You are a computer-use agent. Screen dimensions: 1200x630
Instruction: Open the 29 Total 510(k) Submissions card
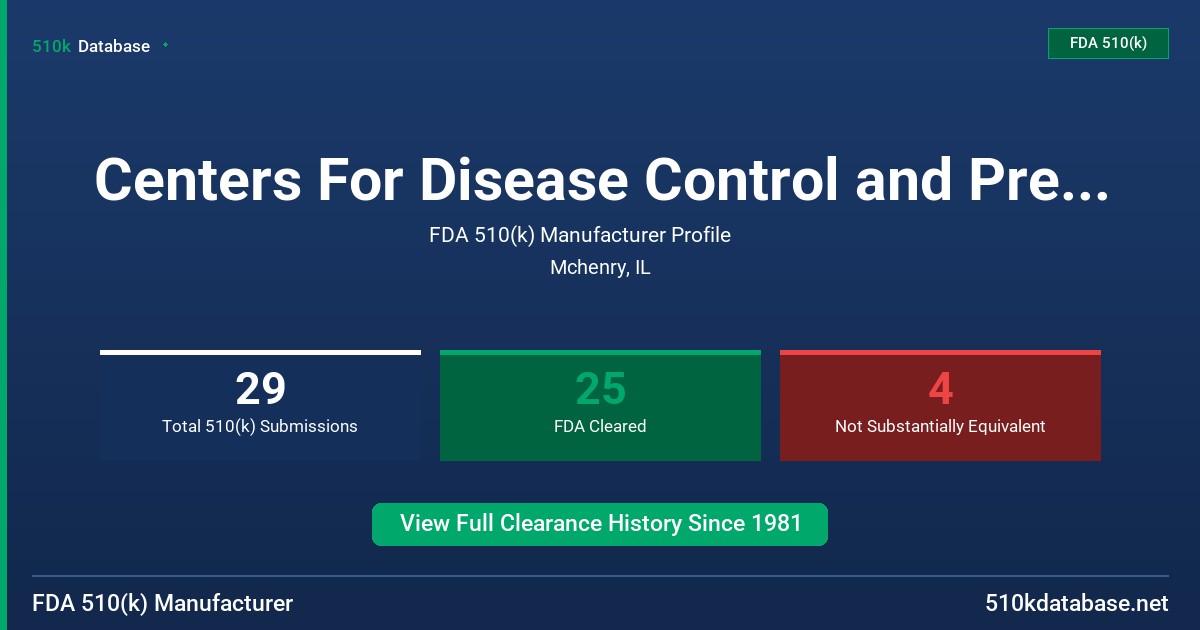coord(260,405)
